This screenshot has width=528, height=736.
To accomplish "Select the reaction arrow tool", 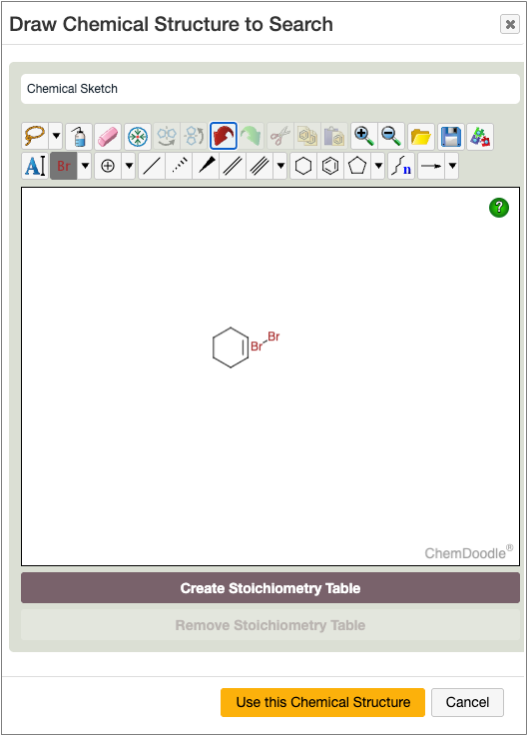I will coord(431,166).
